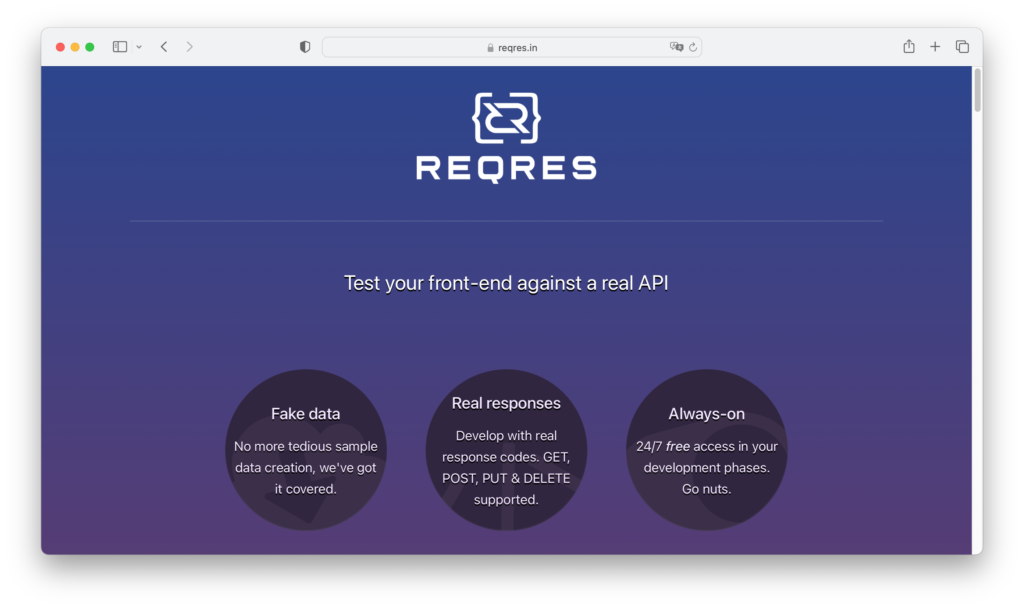Toggle the Safari sidebar icon

(120, 47)
